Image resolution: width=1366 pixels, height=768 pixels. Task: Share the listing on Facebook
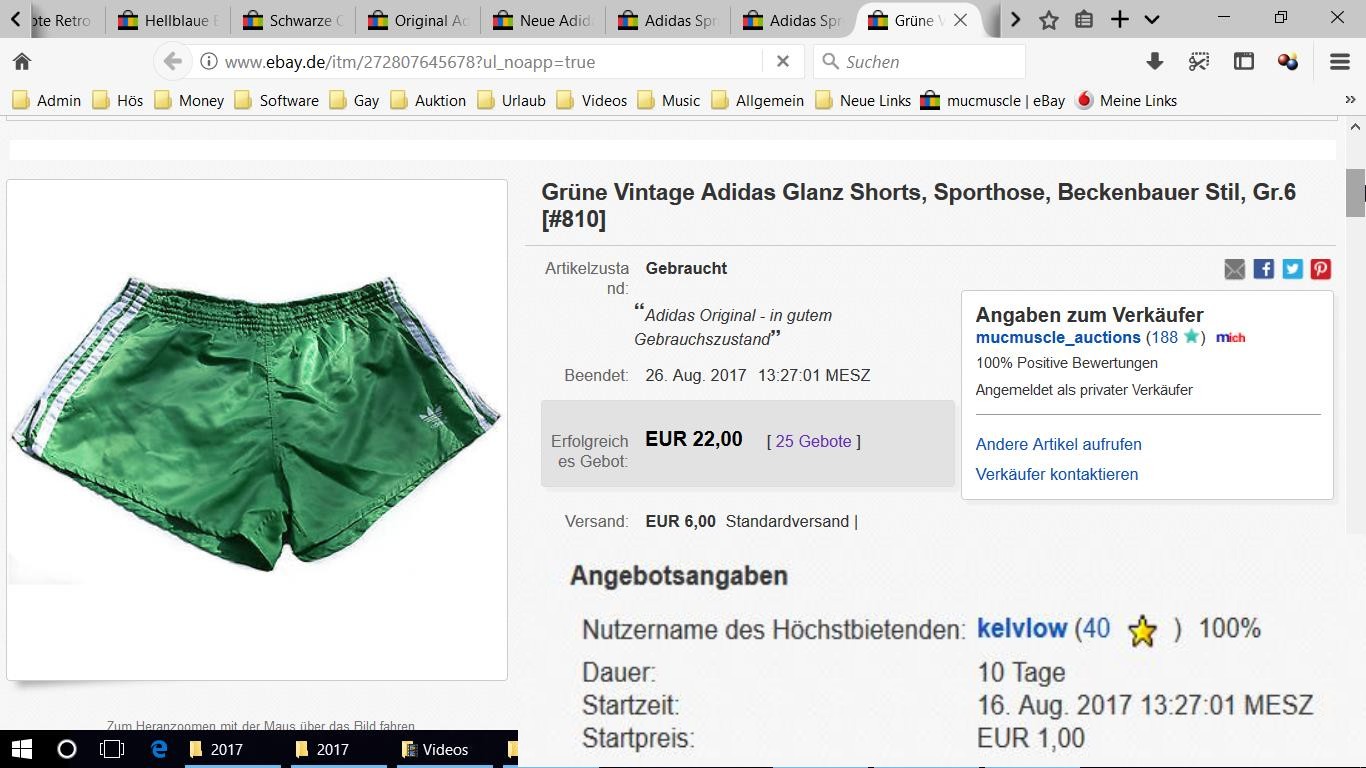tap(1264, 269)
